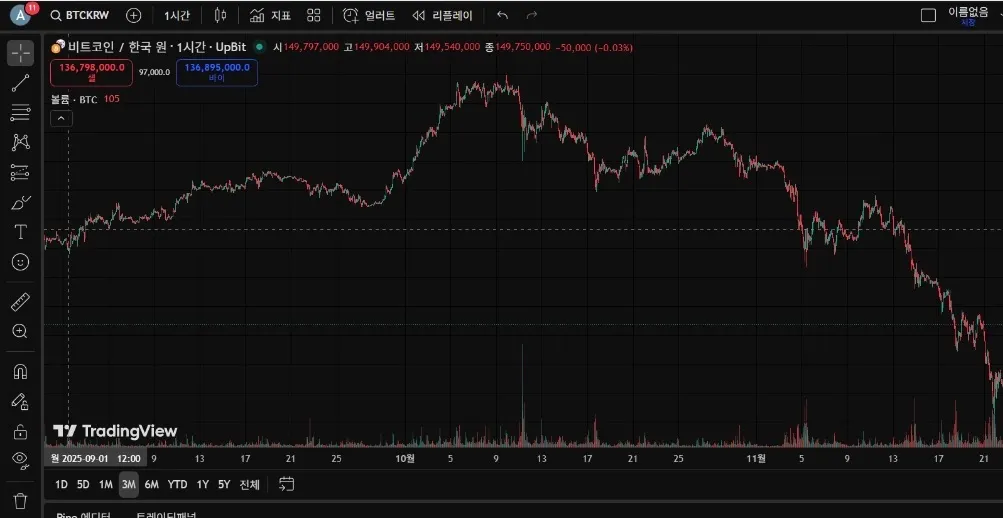Select the 1M time range
The width and height of the screenshot is (1003, 518).
pyautogui.click(x=106, y=484)
